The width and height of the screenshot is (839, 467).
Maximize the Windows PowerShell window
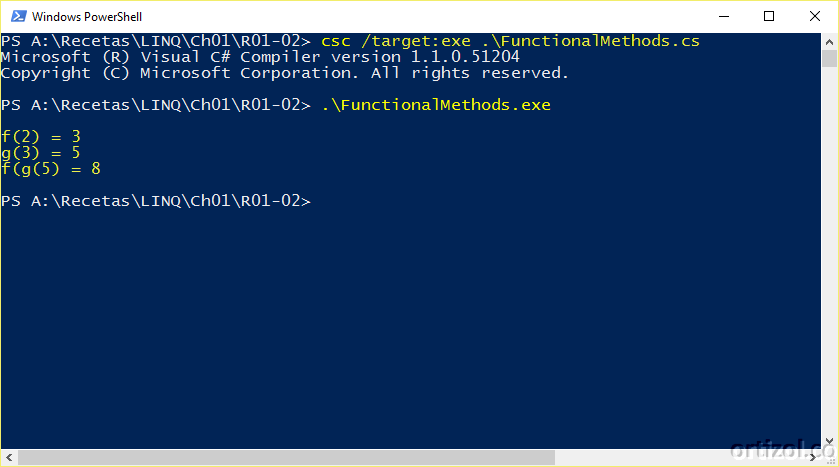tap(769, 17)
